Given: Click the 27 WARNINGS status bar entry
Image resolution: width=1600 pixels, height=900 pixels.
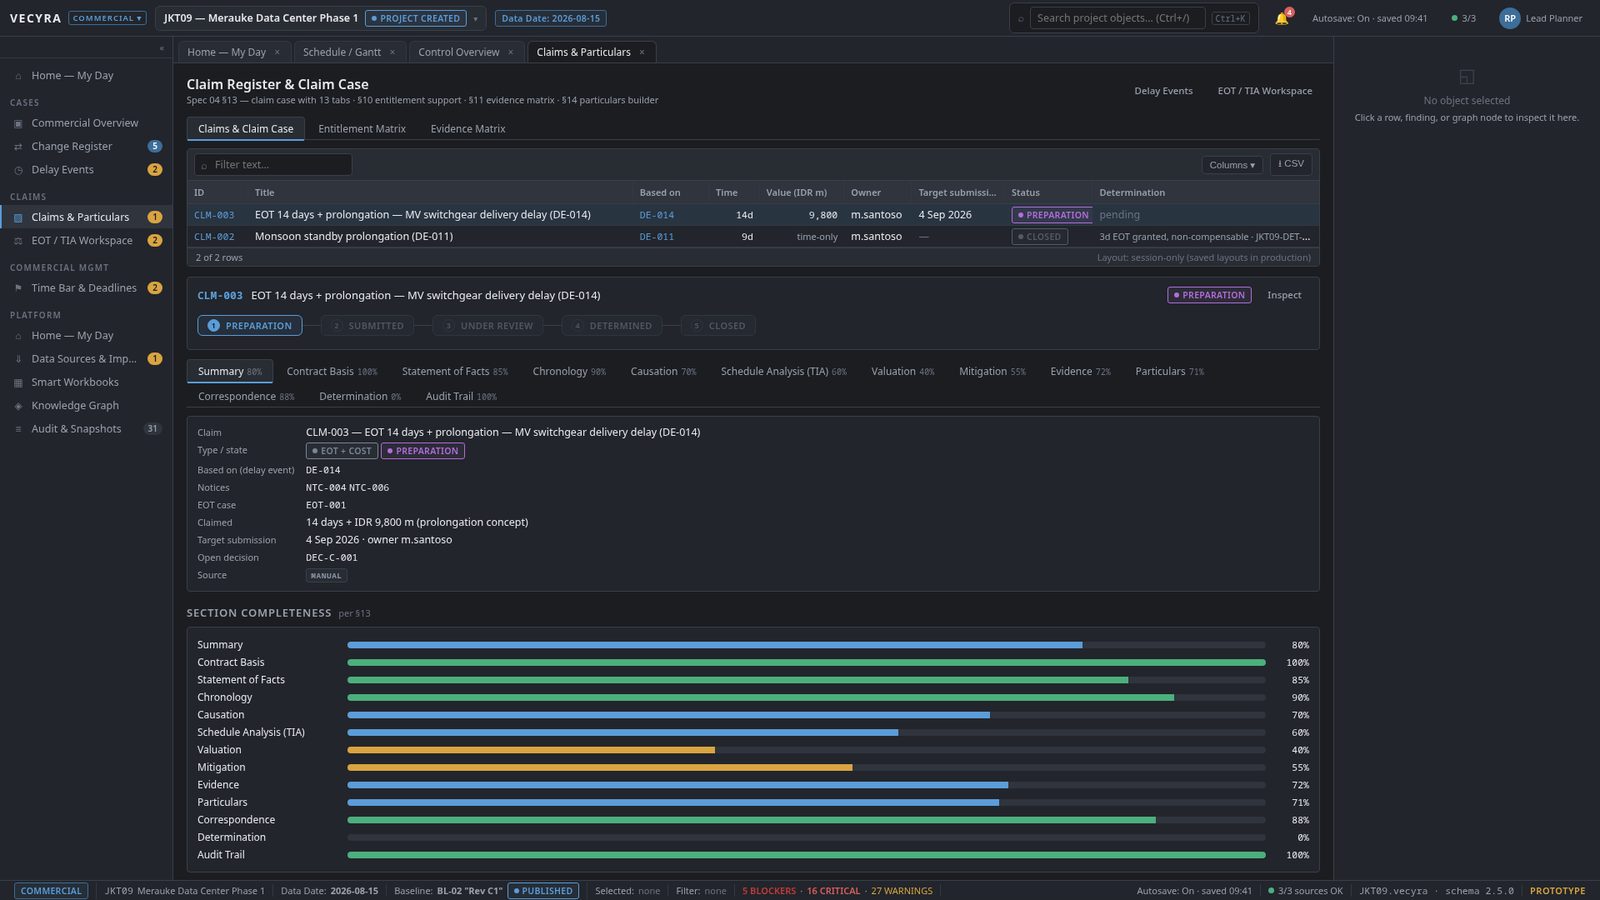Looking at the screenshot, I should coord(901,891).
